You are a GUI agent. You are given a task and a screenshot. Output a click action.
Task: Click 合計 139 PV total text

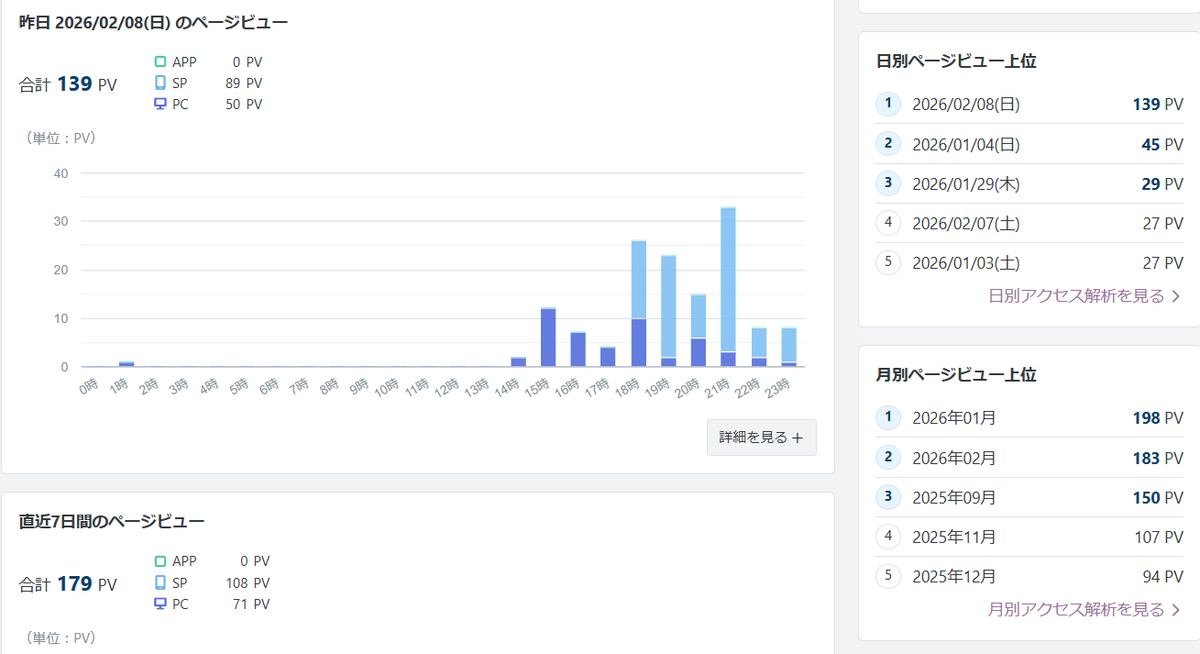68,84
